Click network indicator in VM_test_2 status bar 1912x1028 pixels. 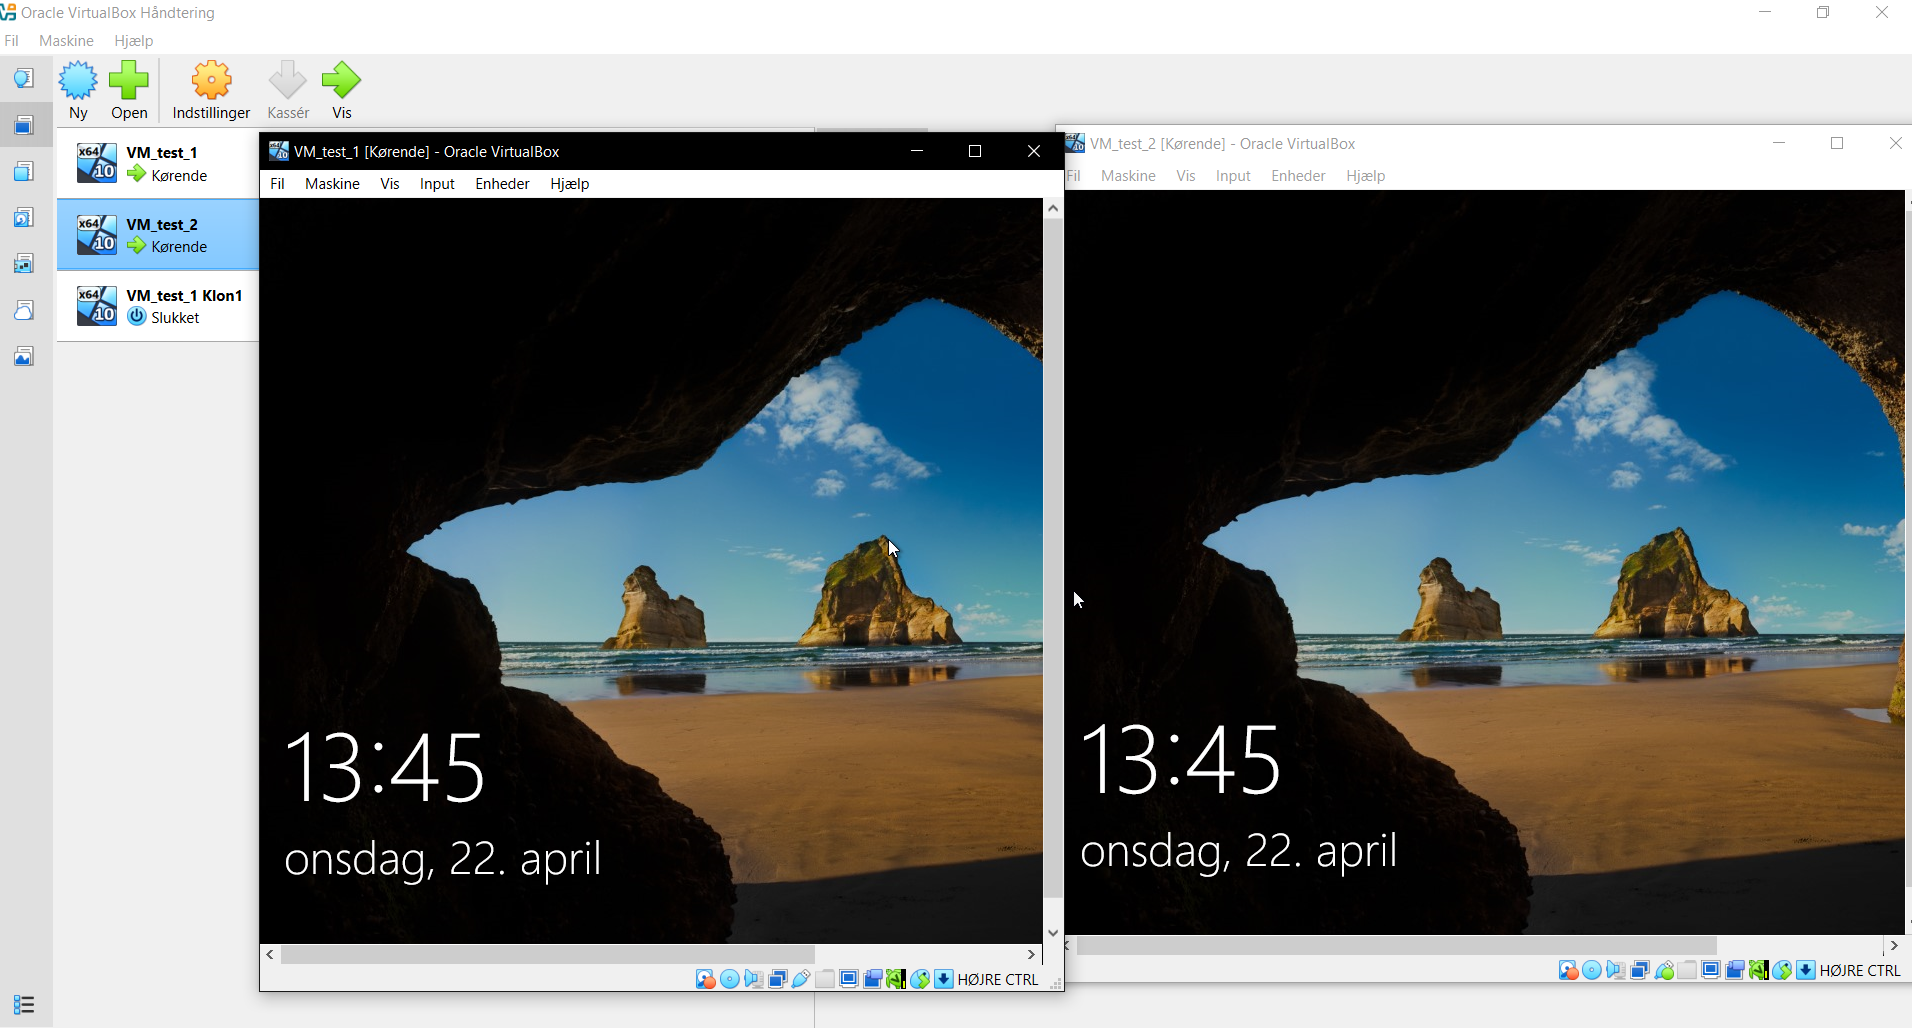[x=1640, y=970]
